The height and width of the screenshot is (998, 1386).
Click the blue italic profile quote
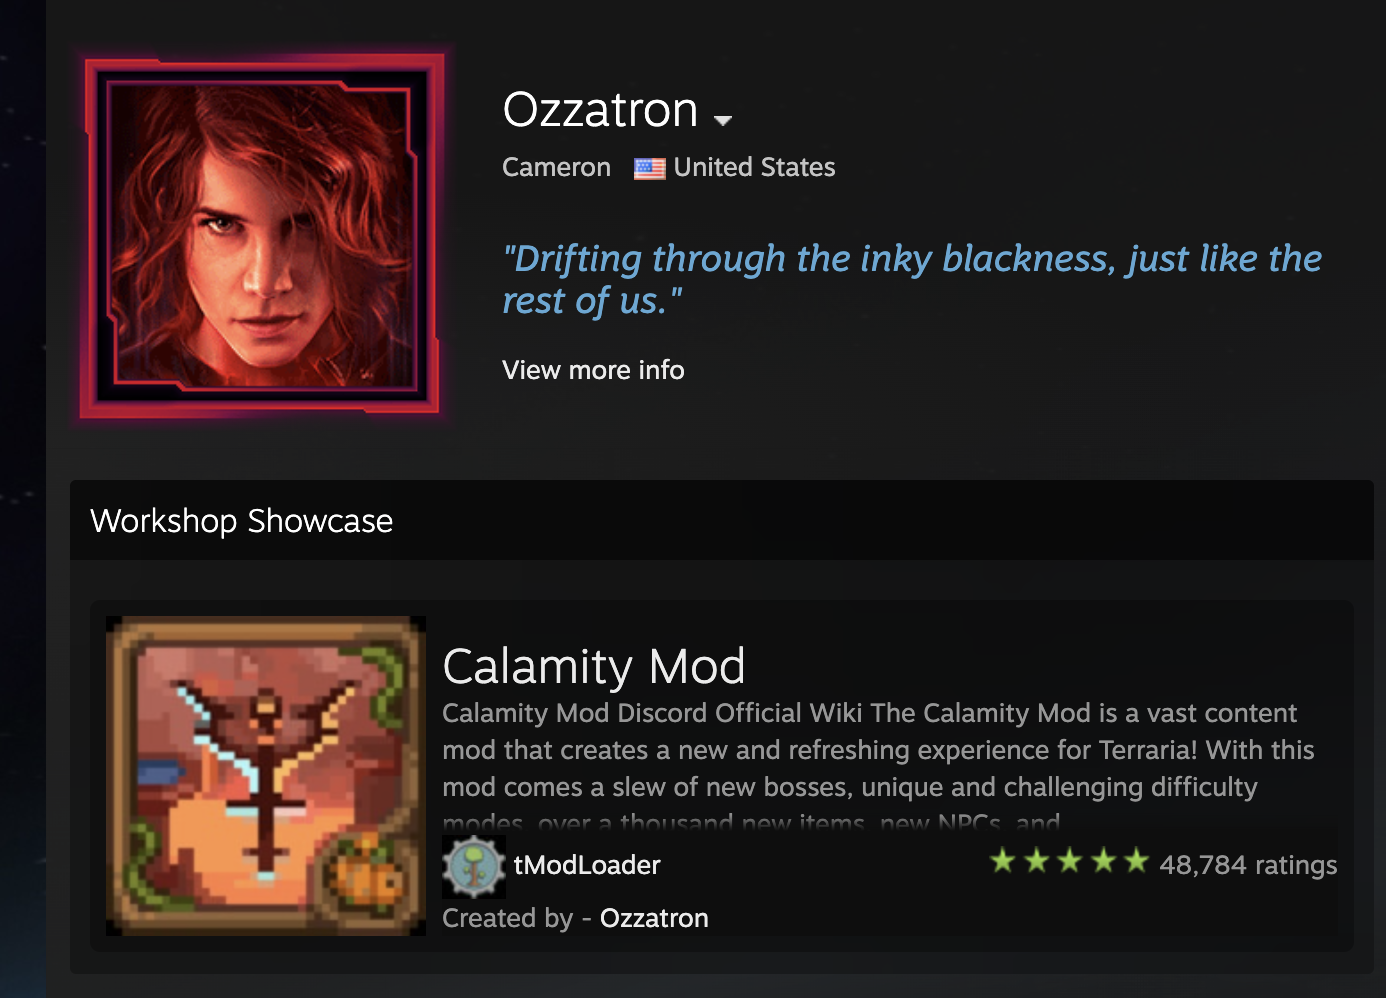click(910, 279)
